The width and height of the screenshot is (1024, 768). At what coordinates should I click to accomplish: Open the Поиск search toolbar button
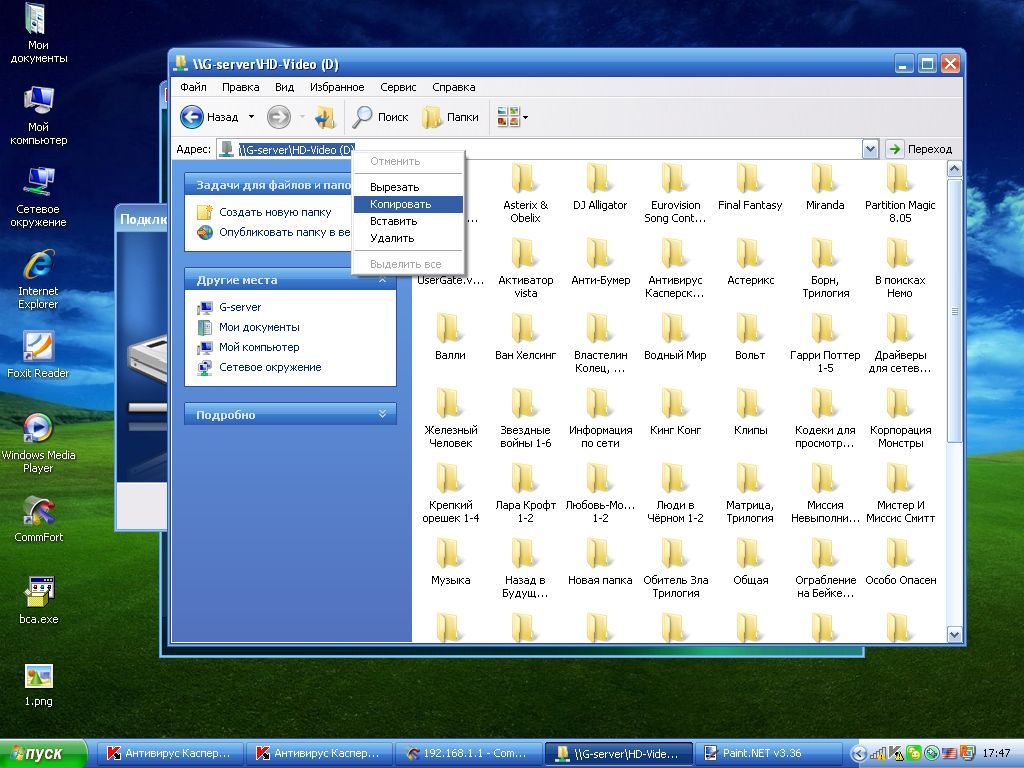point(380,118)
